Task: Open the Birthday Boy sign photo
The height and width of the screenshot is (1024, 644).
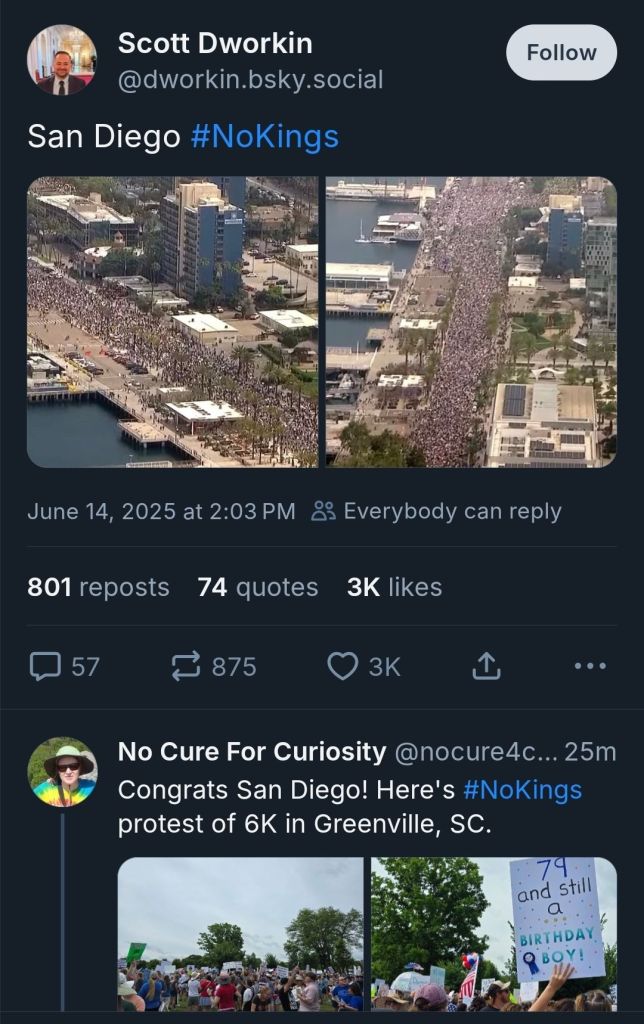Action: [494, 934]
